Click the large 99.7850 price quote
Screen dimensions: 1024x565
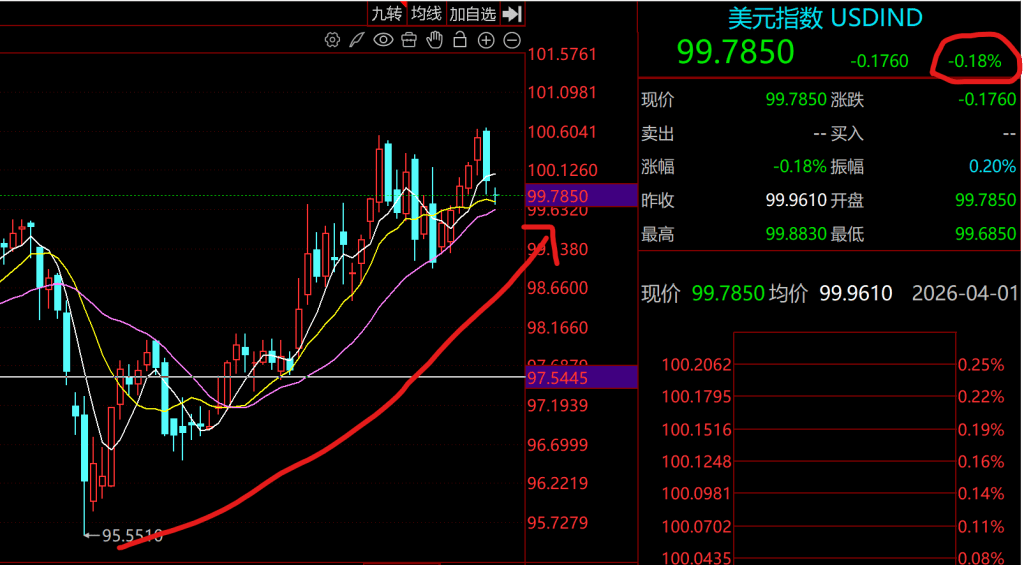735,52
